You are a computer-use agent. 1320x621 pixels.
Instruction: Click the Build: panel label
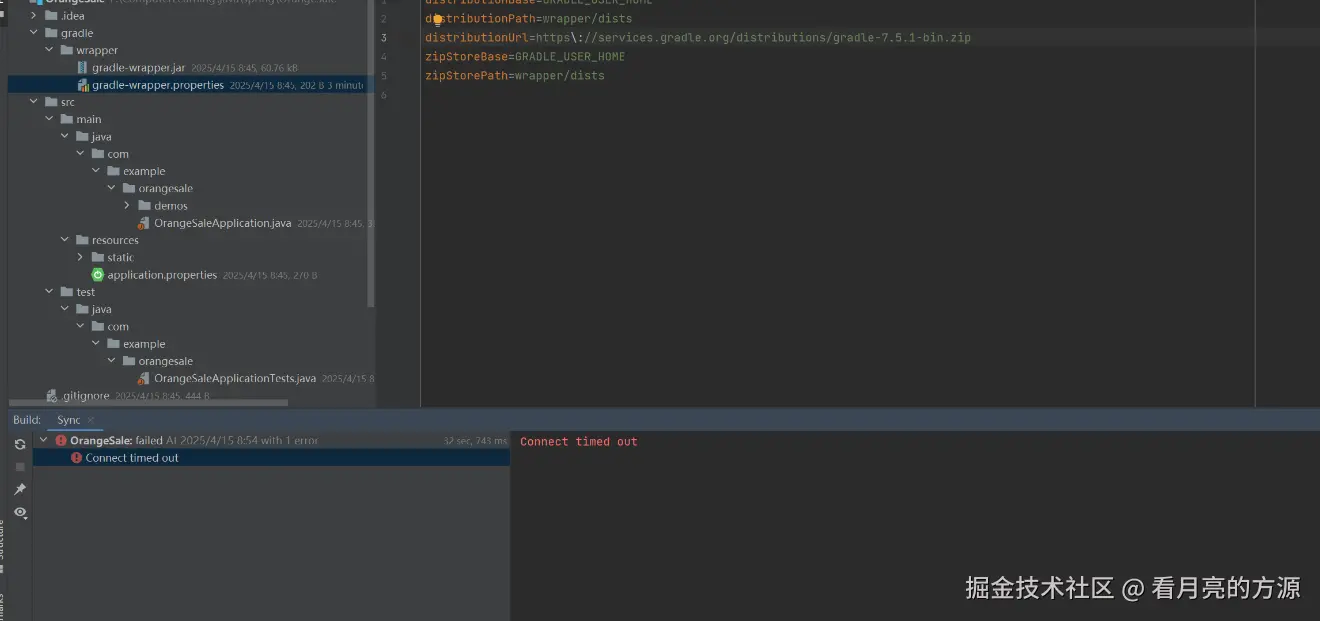(x=27, y=420)
